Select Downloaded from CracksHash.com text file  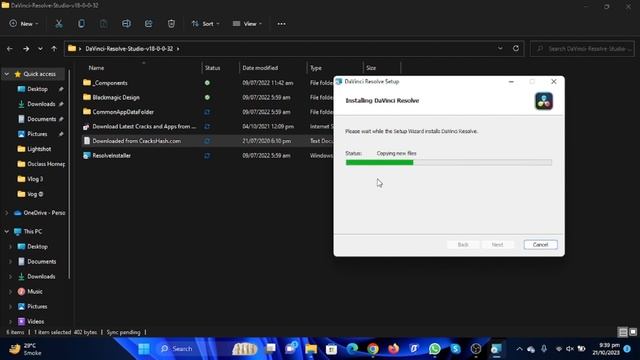click(136, 141)
